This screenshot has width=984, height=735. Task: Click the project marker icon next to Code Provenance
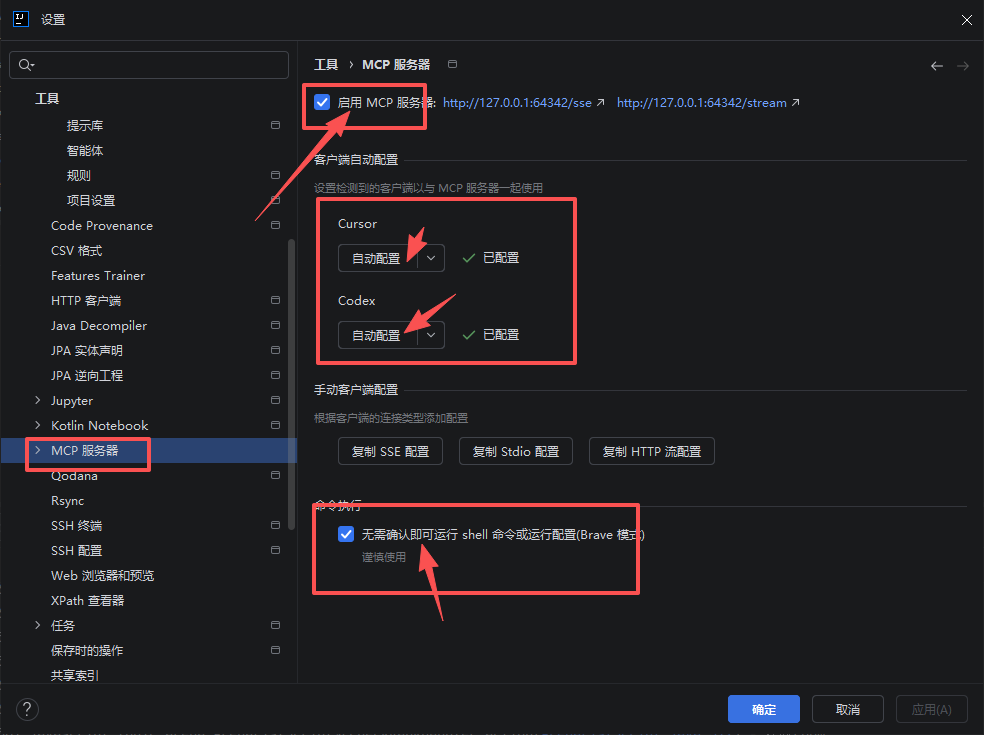[275, 225]
